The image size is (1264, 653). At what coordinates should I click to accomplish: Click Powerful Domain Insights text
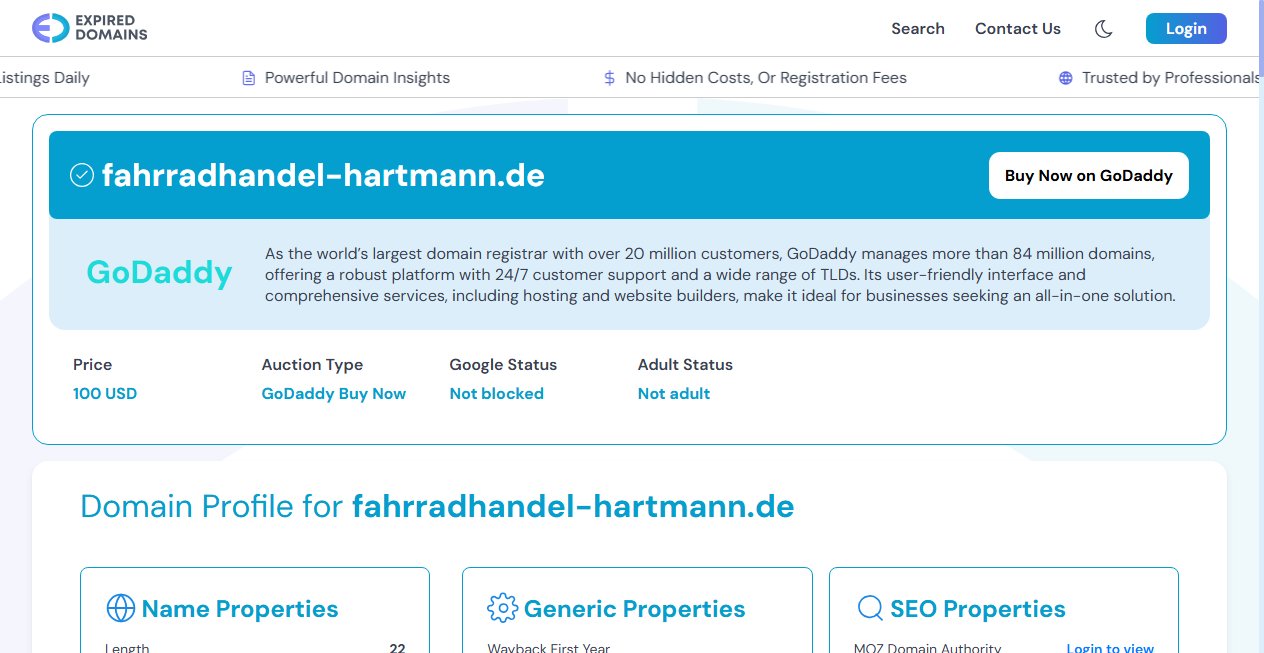pyautogui.click(x=357, y=78)
